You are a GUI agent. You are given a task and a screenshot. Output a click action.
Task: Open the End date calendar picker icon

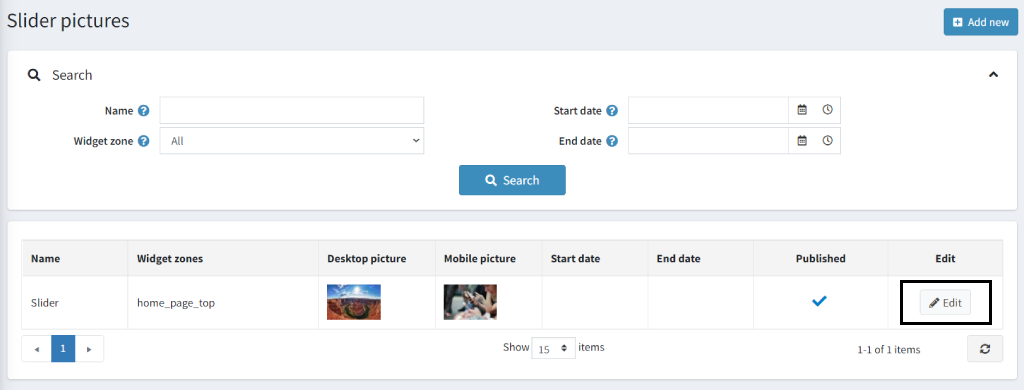802,140
